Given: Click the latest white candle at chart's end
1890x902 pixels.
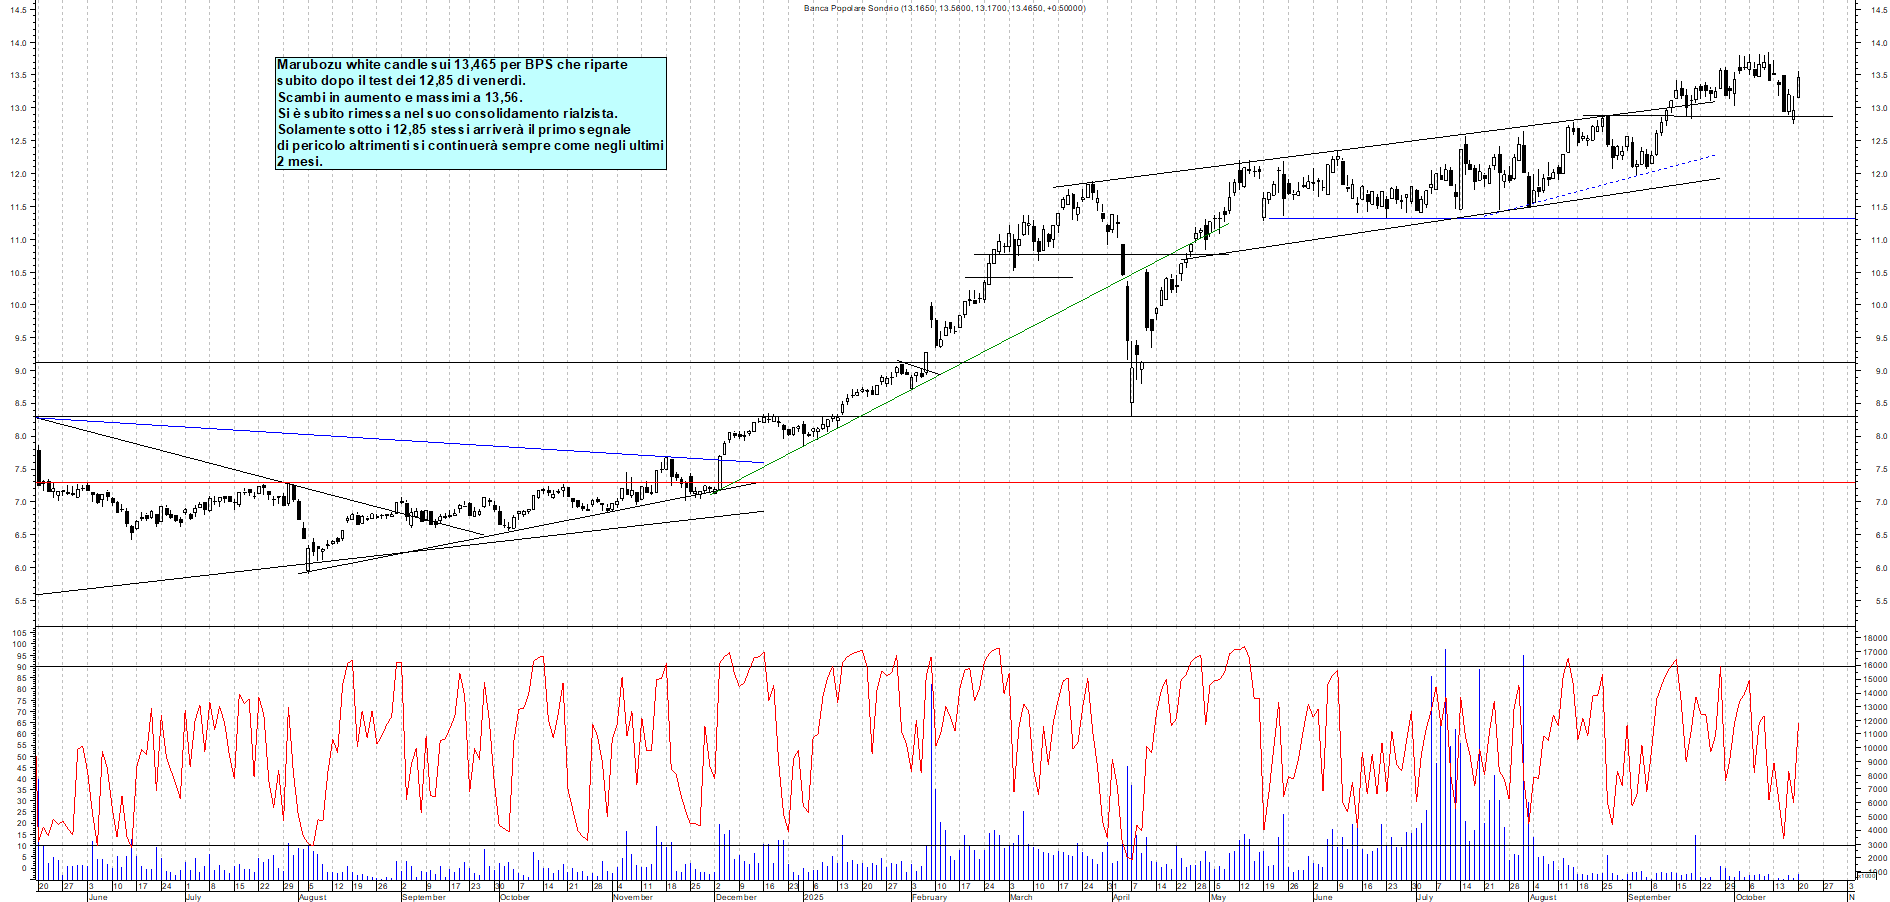Looking at the screenshot, I should click(x=1798, y=86).
